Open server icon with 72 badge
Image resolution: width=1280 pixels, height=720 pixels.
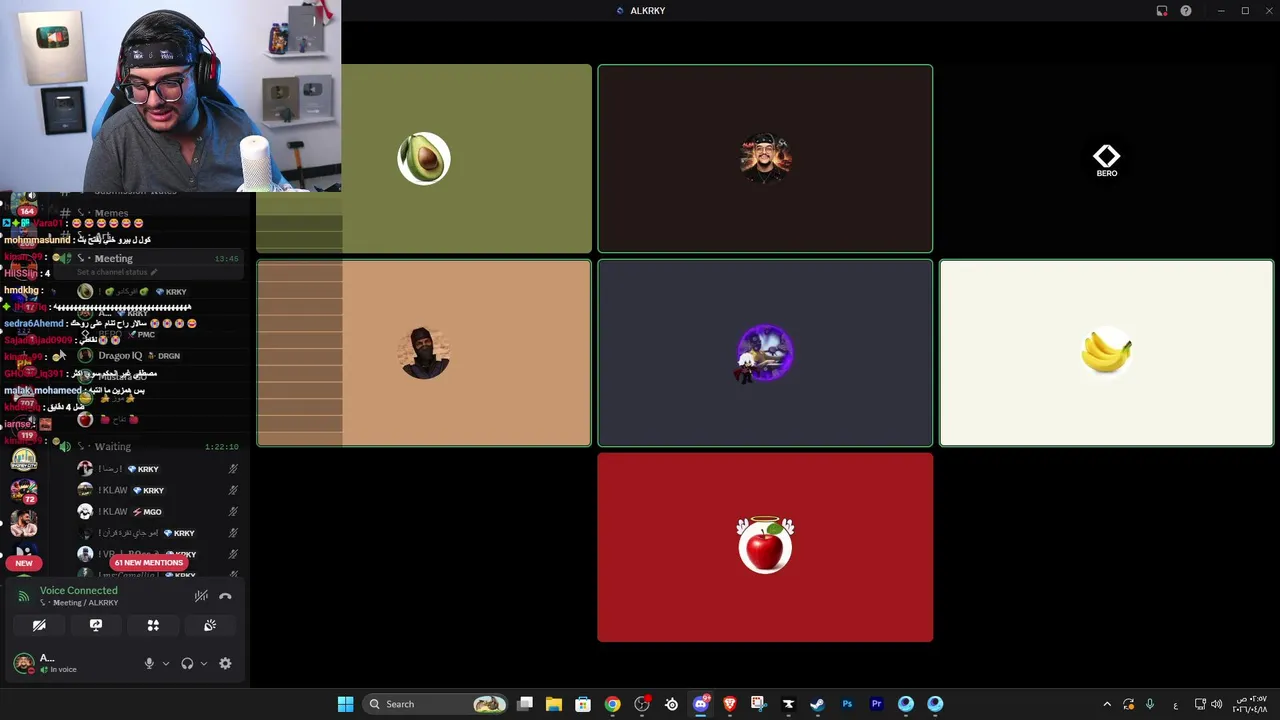pos(24,491)
